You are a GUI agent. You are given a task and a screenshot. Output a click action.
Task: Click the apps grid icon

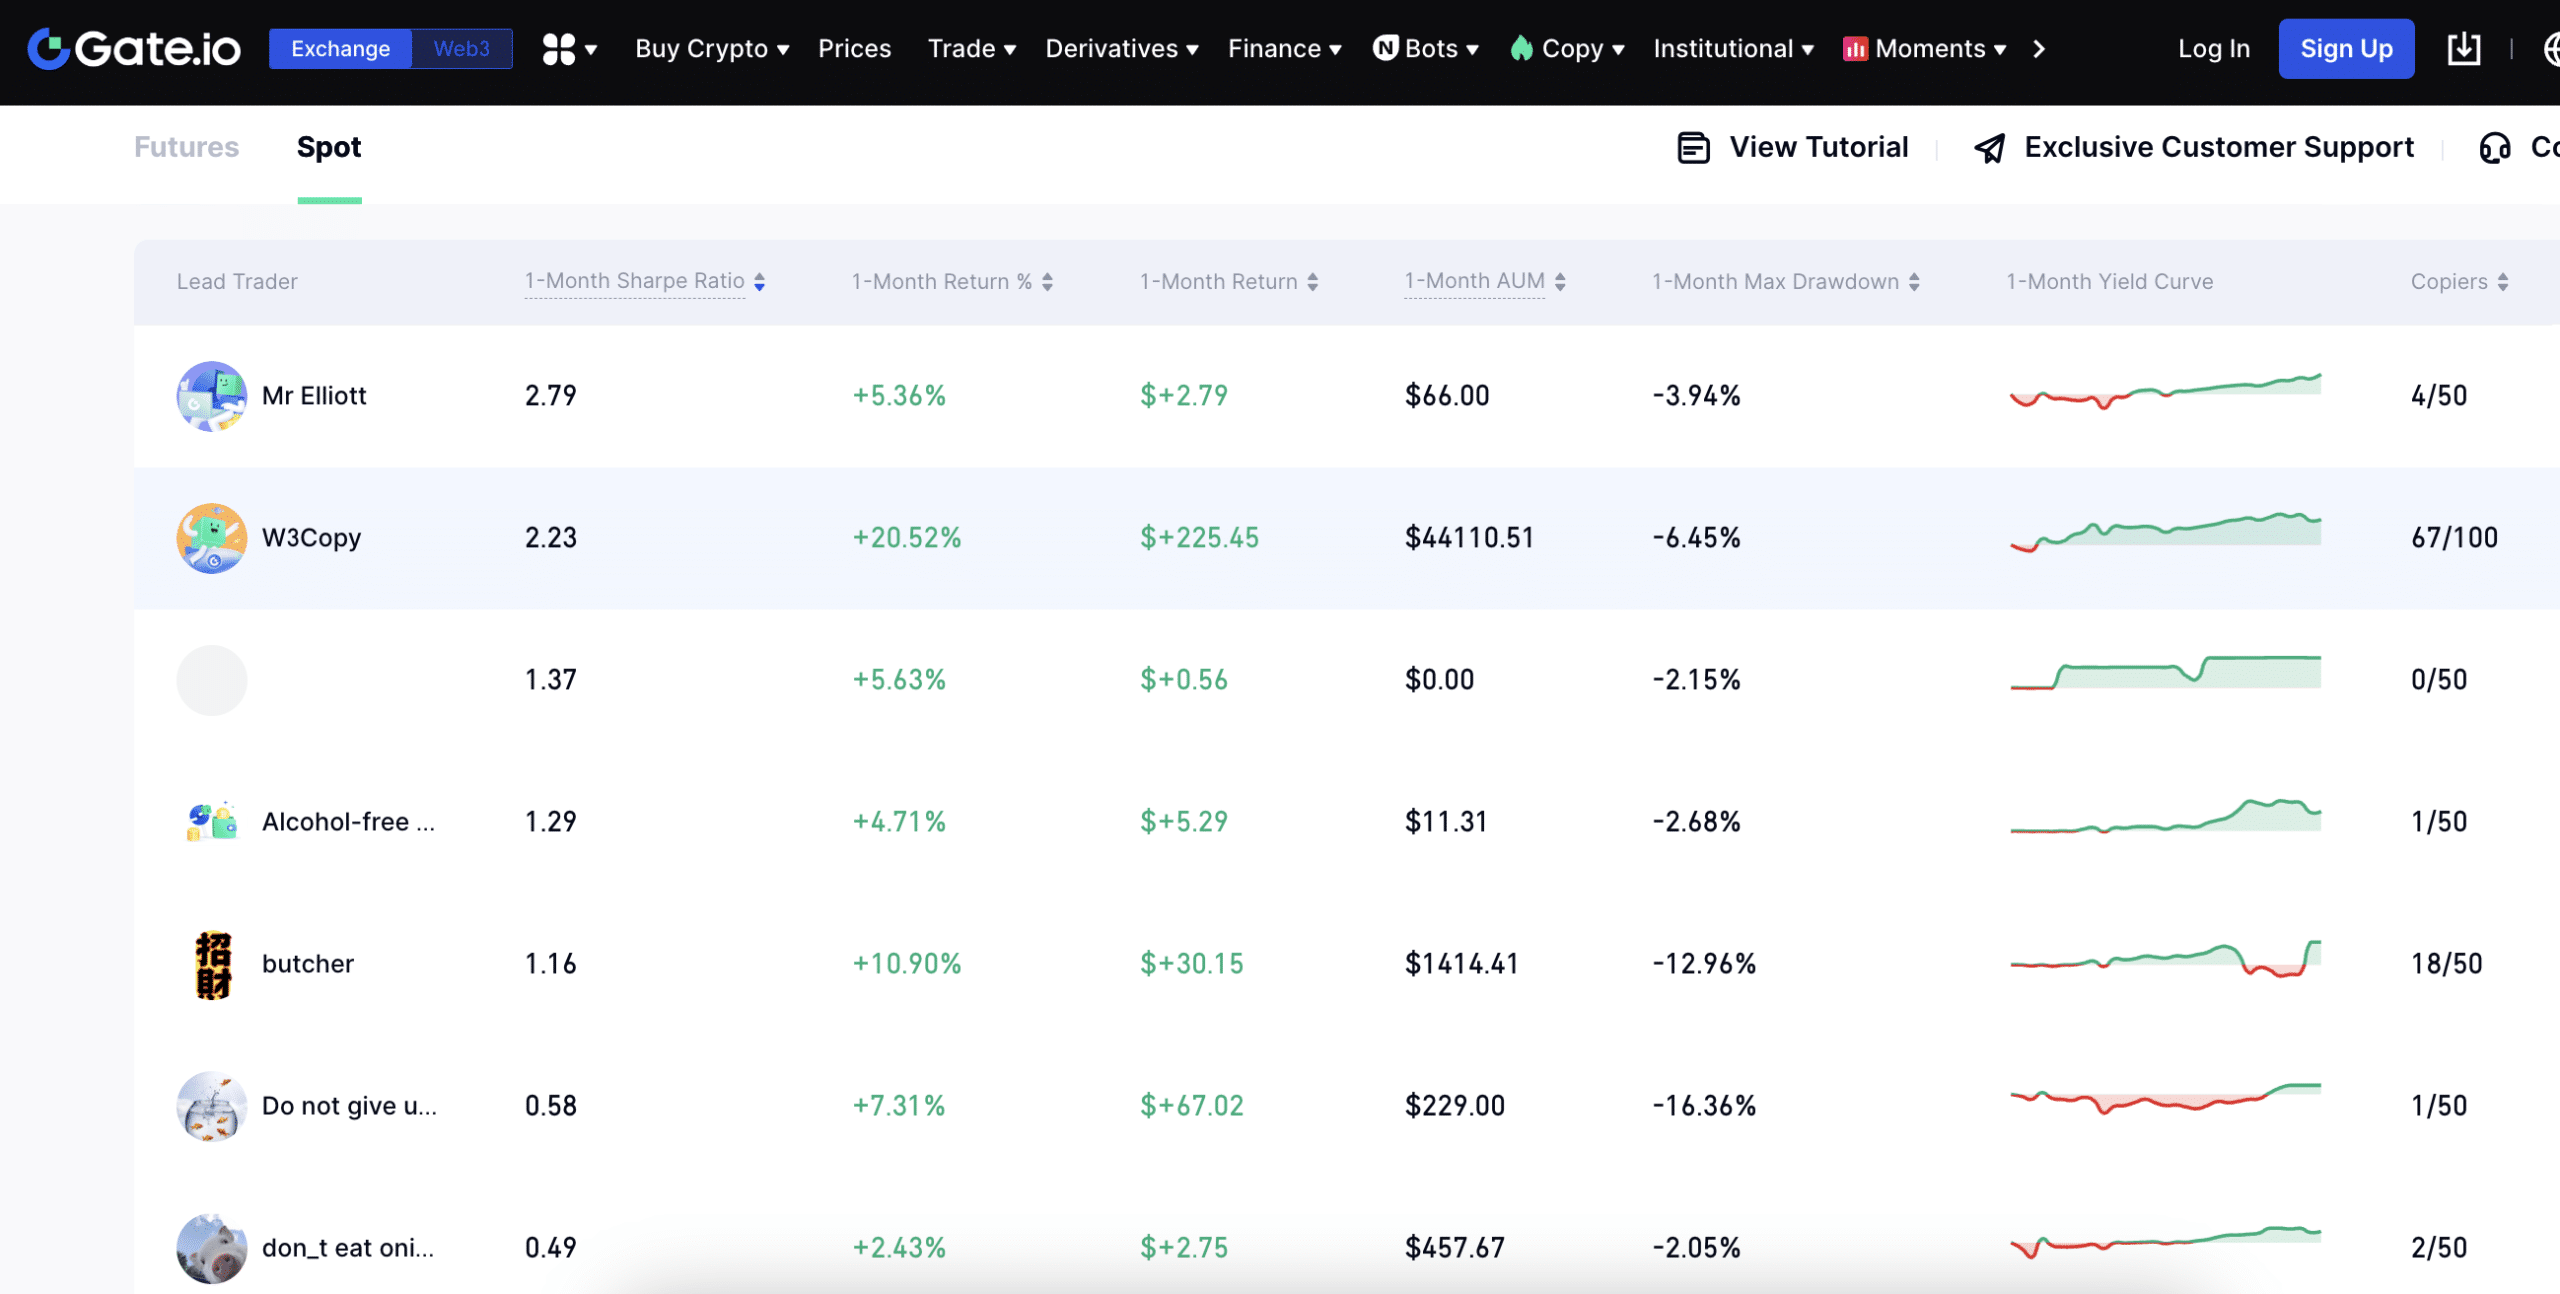tap(559, 46)
